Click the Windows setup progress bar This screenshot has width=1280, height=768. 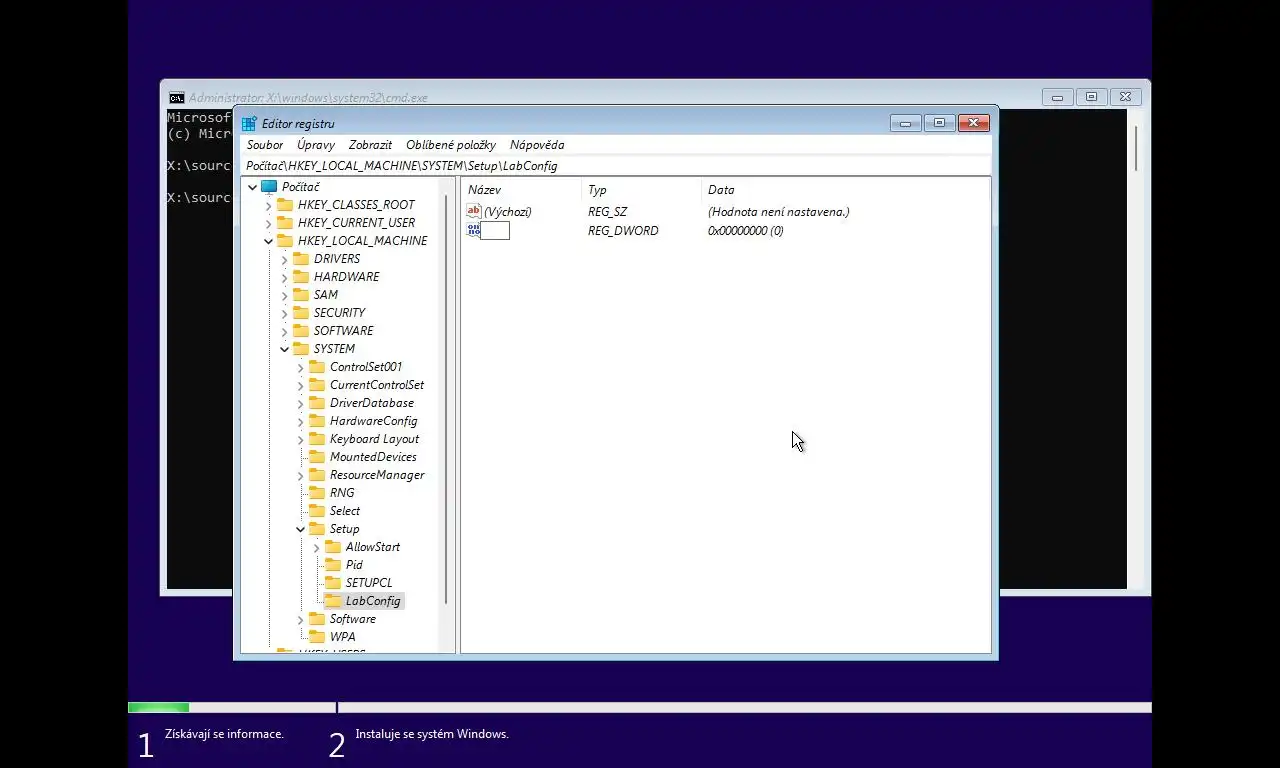(x=640, y=708)
